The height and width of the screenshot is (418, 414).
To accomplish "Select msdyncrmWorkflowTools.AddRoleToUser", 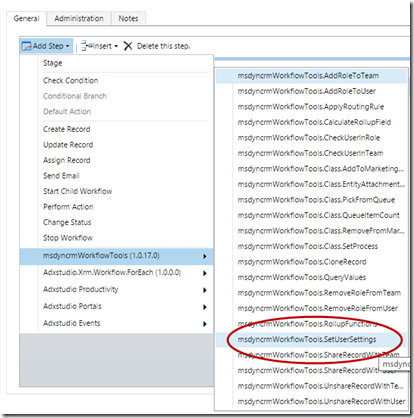I will coord(307,91).
